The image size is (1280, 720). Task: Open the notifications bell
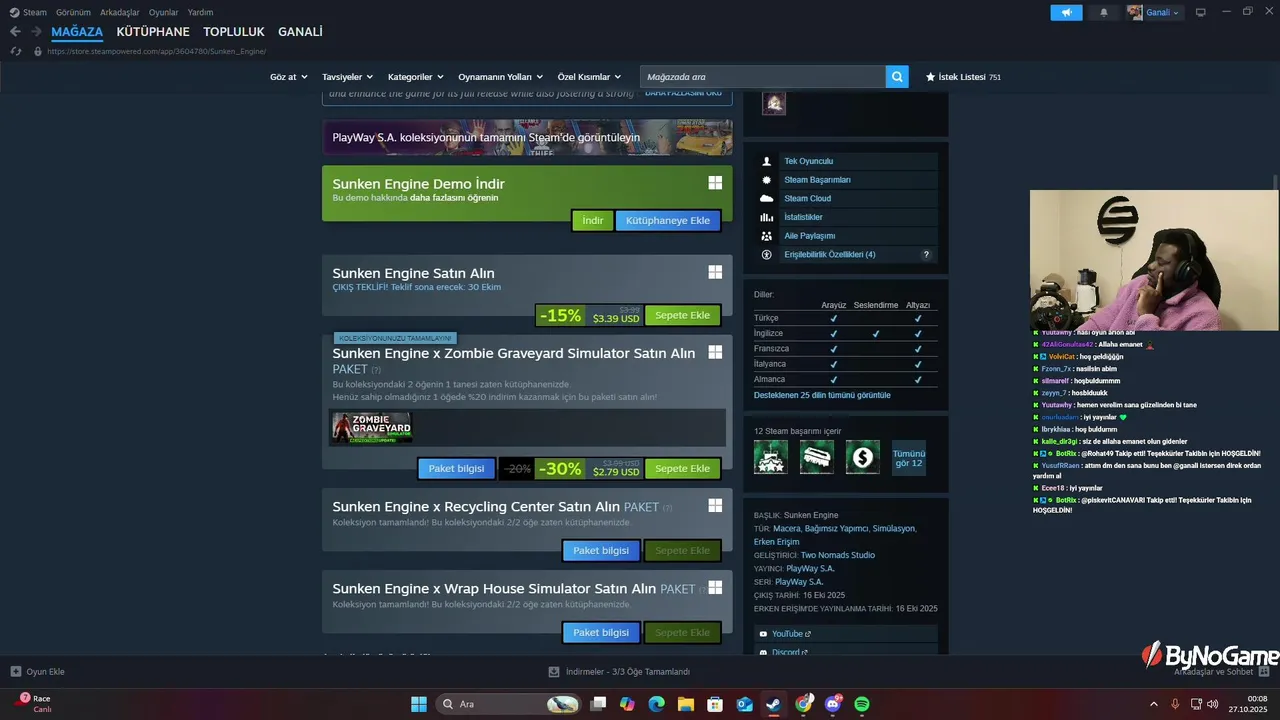click(x=1104, y=12)
